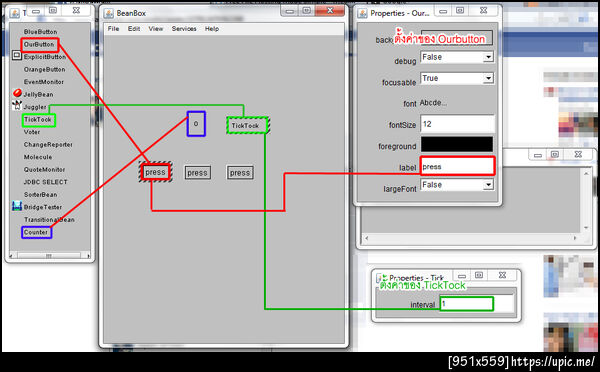This screenshot has width=600, height=372.
Task: Open the black foreground color swatch
Action: pyautogui.click(x=457, y=145)
